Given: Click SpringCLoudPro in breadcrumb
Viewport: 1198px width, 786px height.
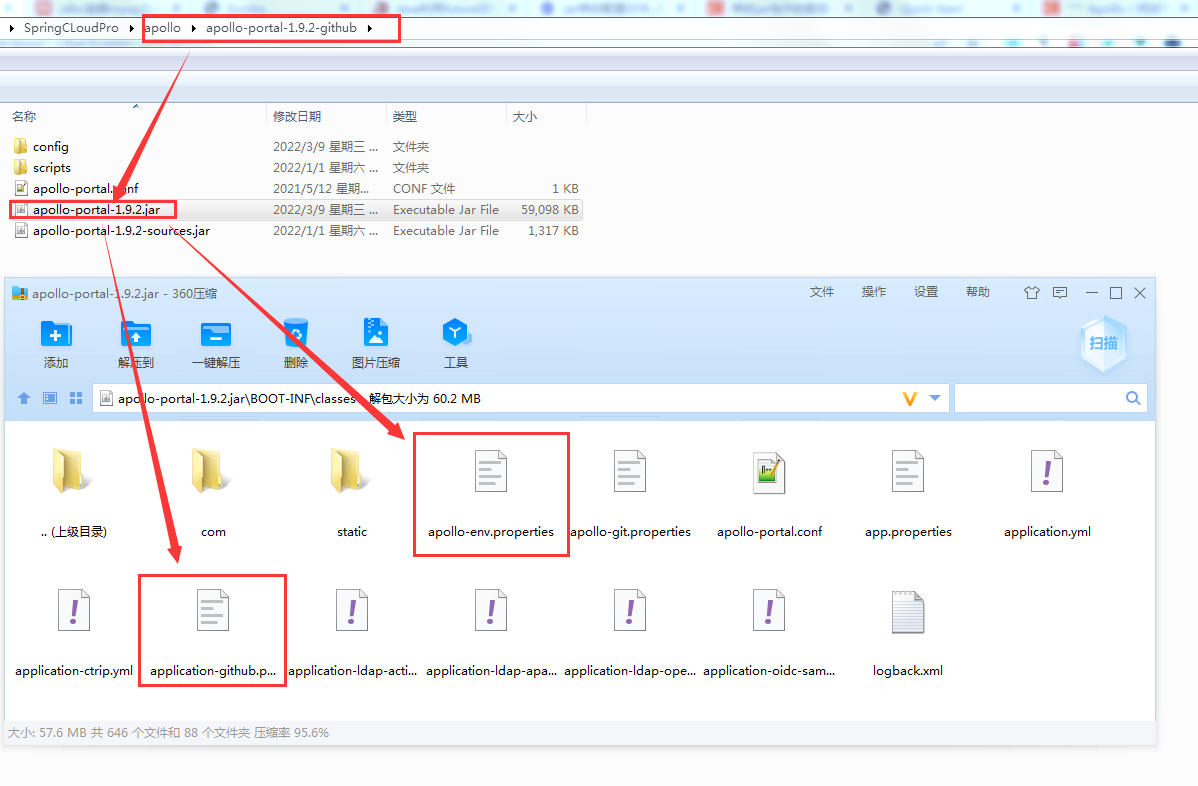Looking at the screenshot, I should coord(71,27).
